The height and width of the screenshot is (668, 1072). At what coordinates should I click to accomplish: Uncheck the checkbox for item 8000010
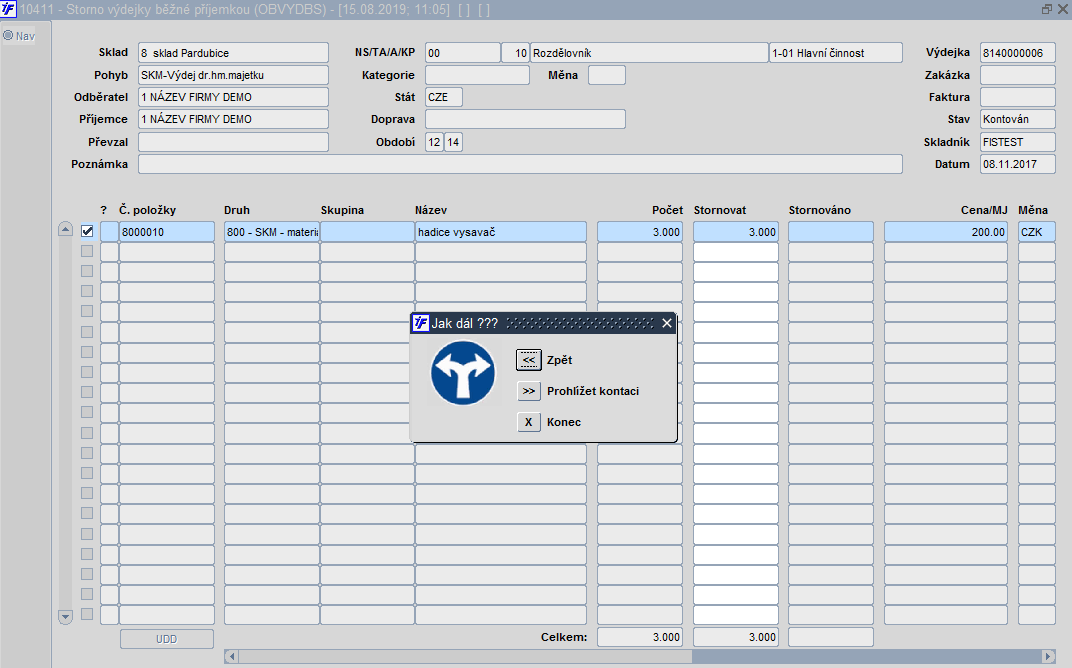coord(87,231)
